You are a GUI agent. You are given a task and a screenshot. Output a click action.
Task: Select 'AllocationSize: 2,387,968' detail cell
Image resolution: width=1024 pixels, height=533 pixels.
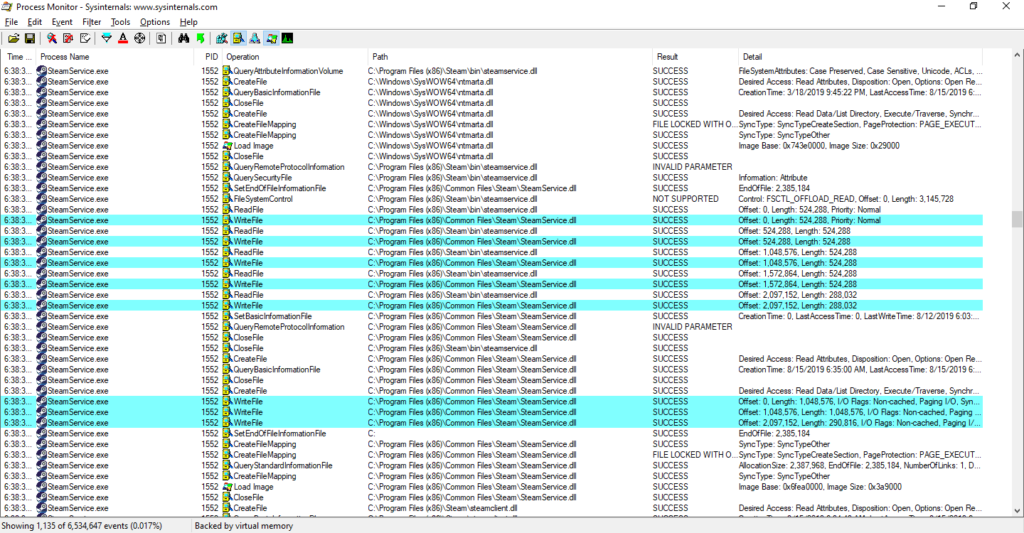pyautogui.click(x=859, y=466)
